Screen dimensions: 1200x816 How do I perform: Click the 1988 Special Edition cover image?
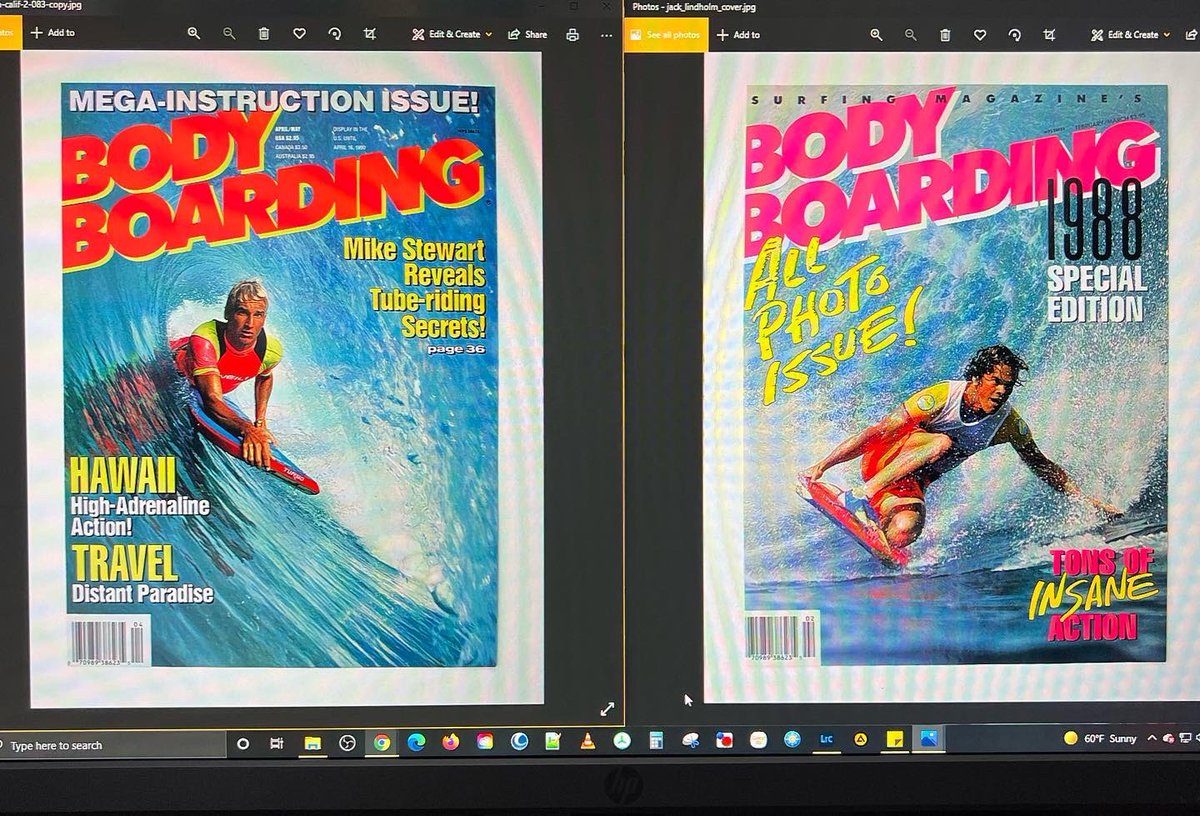(956, 373)
